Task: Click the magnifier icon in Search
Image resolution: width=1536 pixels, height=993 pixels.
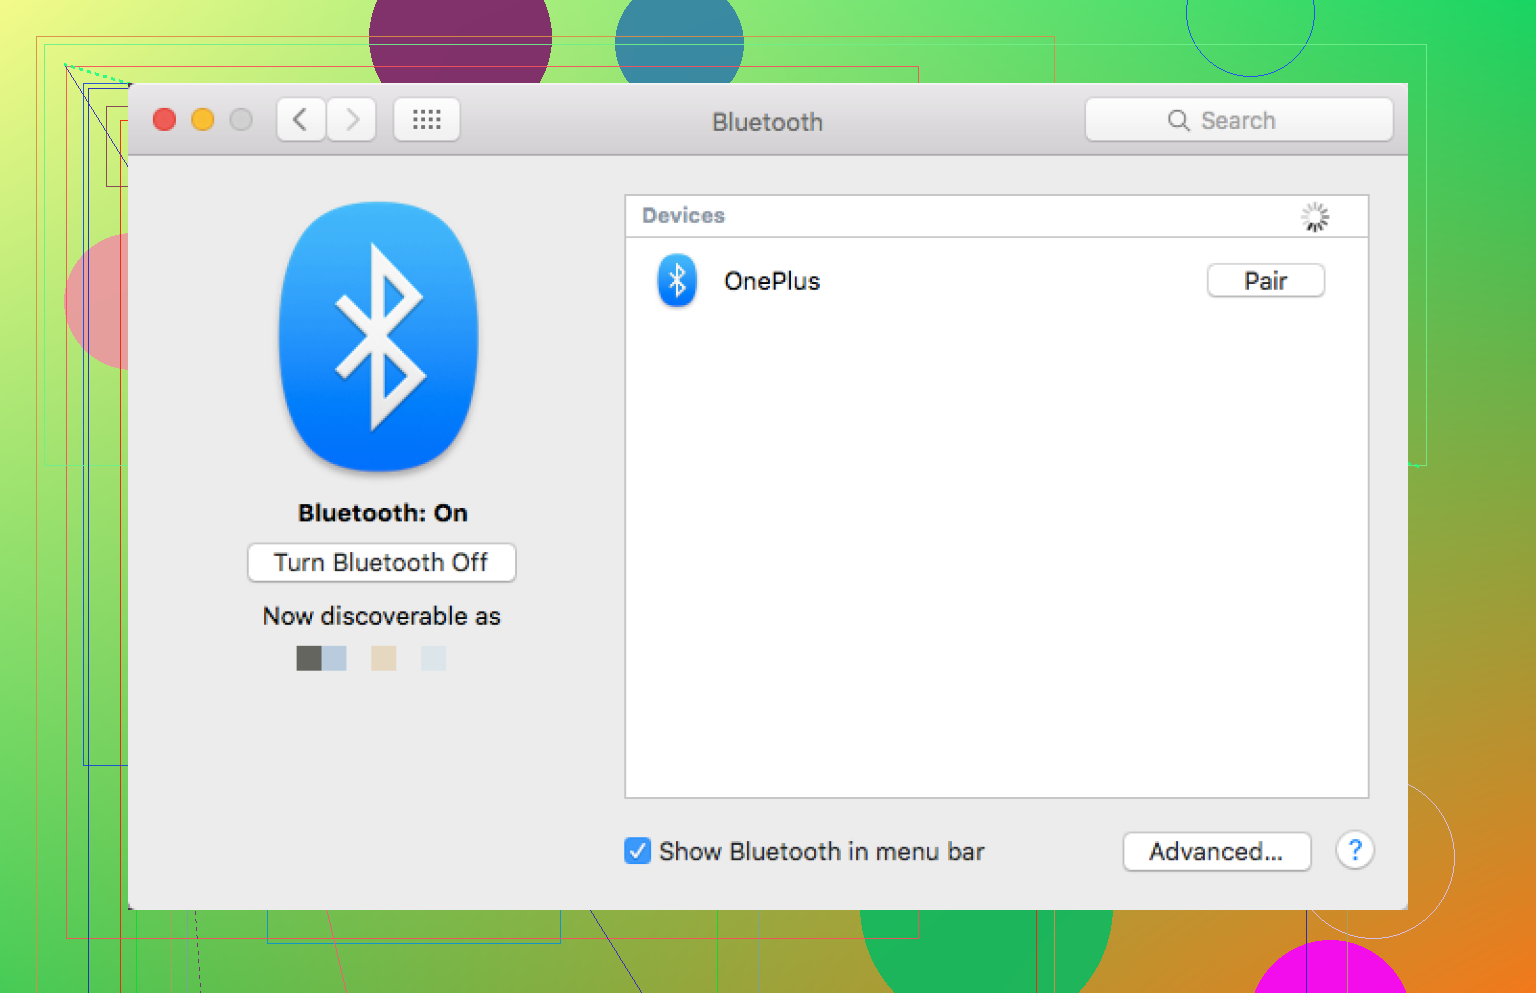Action: [1179, 121]
